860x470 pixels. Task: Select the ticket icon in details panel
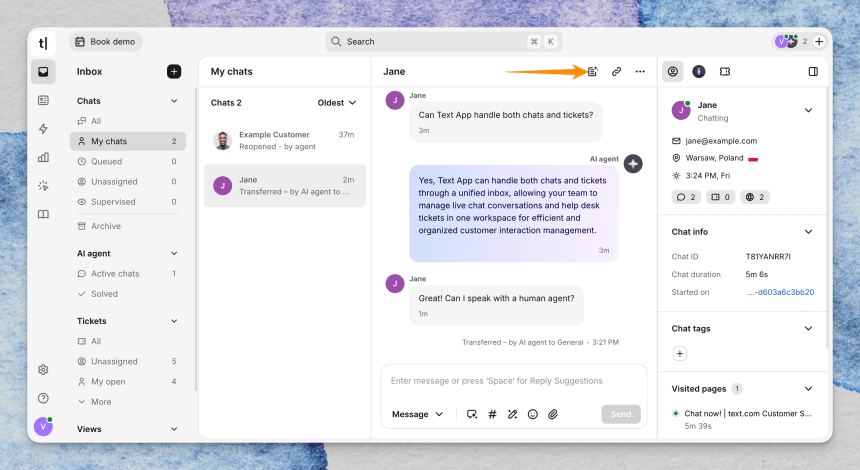click(x=725, y=71)
